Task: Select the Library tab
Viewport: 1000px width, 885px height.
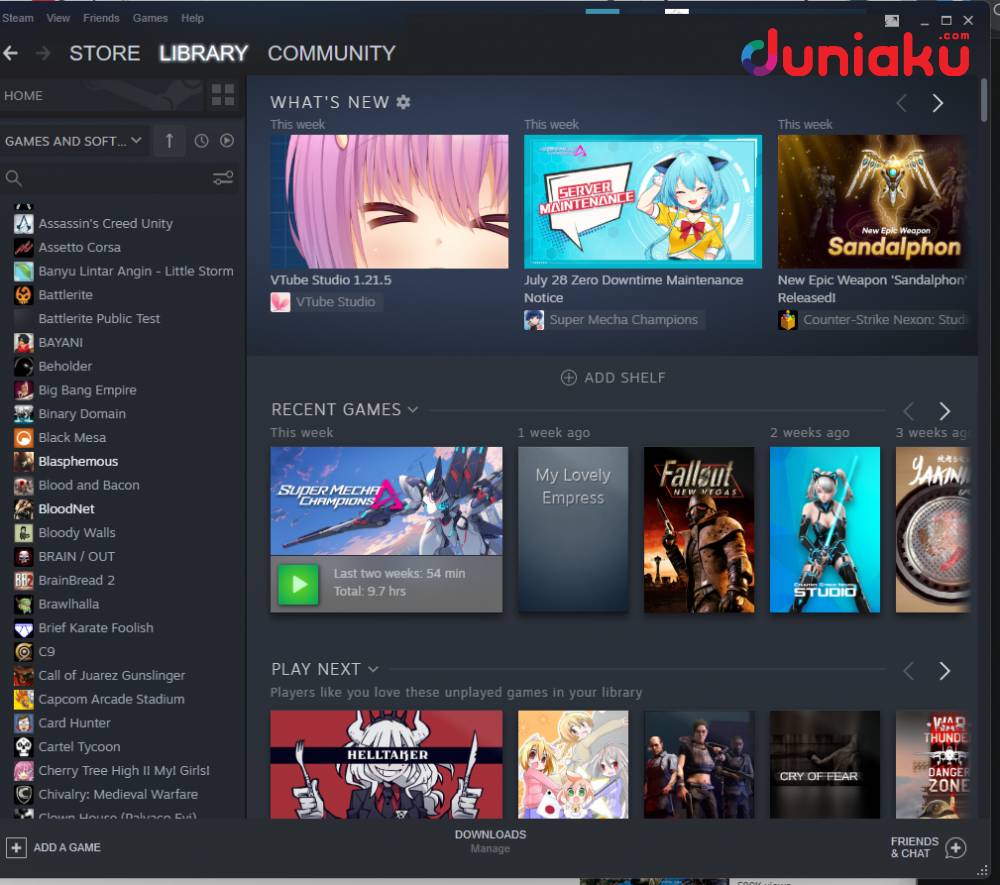Action: 203,53
